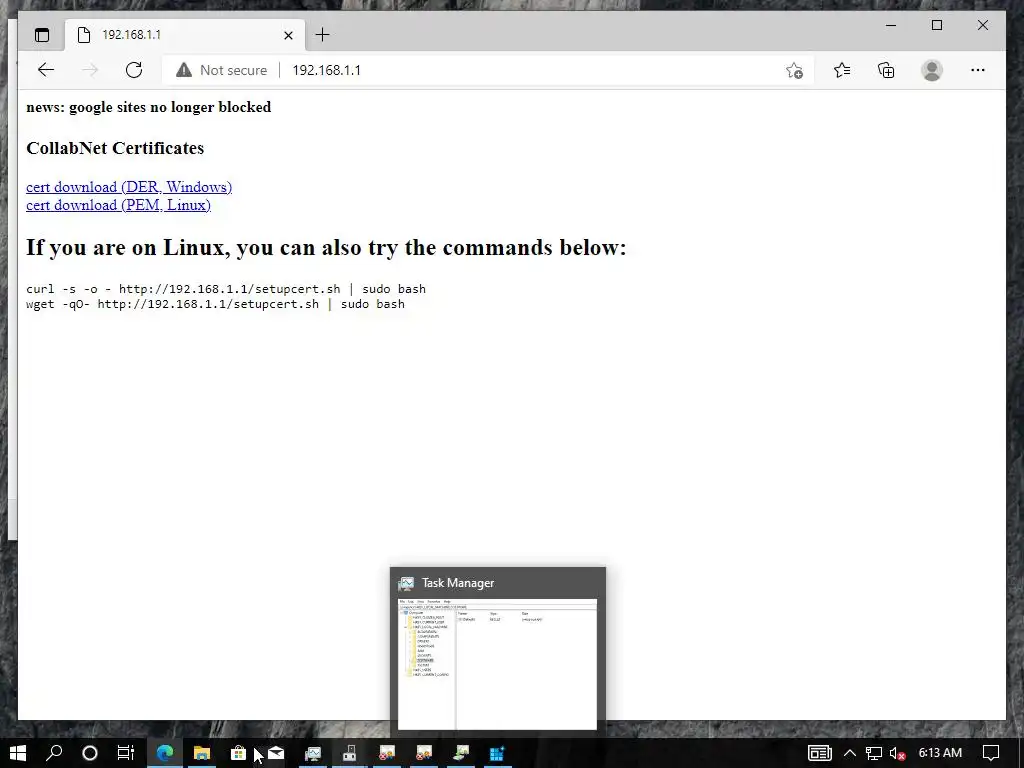The image size is (1024, 768).
Task: Open Task View on the taskbar
Action: tap(125, 753)
